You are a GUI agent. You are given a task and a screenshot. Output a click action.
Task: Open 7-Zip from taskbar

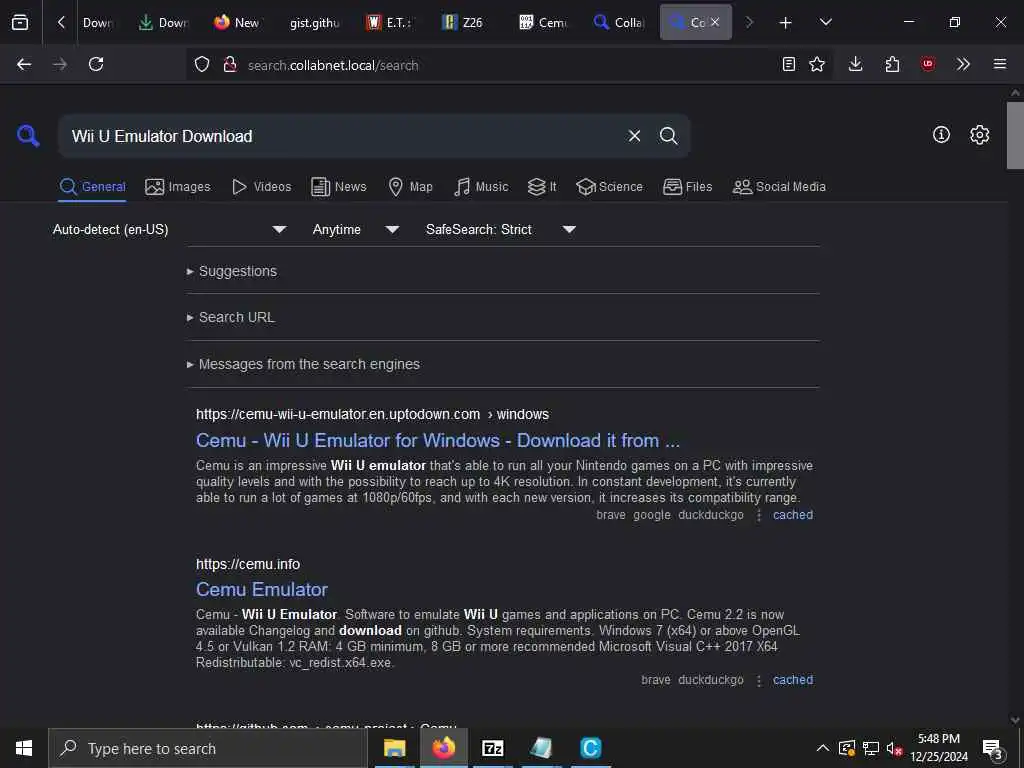pyautogui.click(x=492, y=748)
